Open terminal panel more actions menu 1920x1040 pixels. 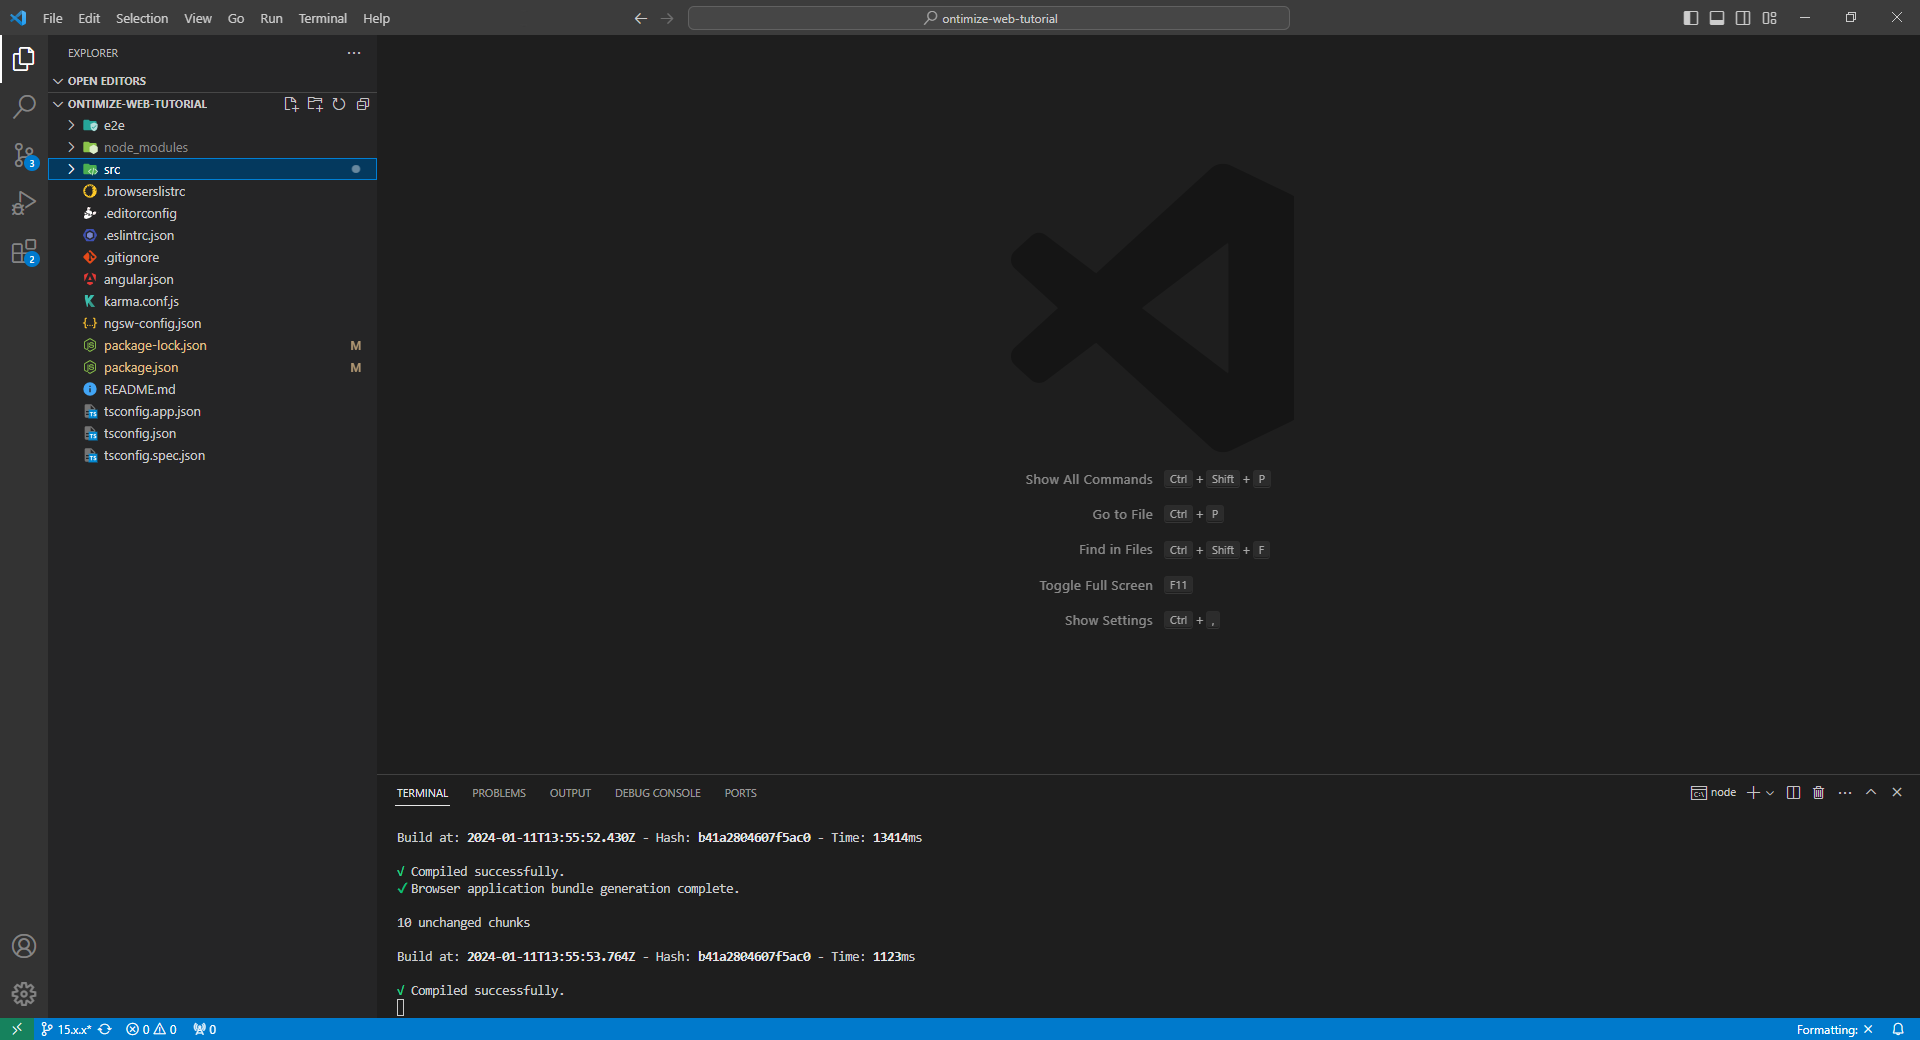(x=1845, y=793)
